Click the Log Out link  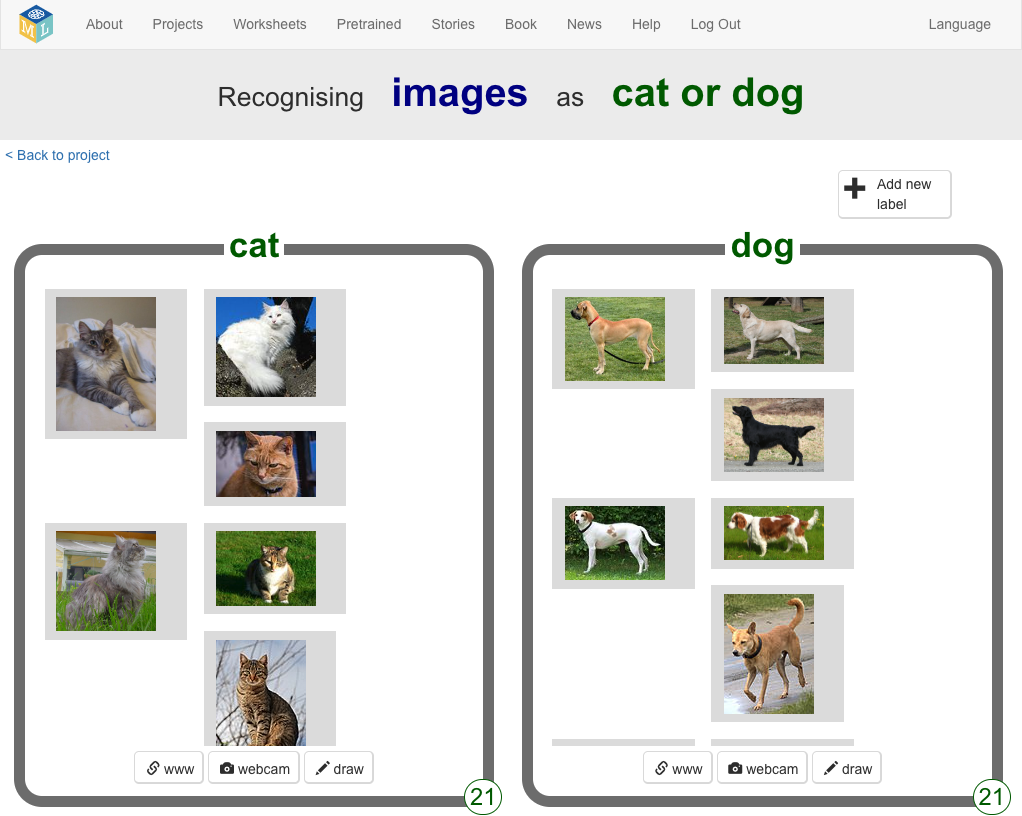(x=715, y=24)
